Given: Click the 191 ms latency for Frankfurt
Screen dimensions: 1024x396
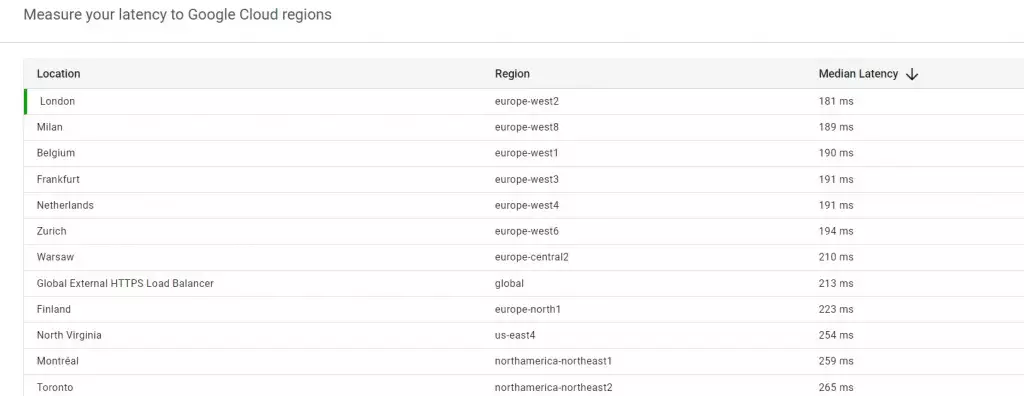Looking at the screenshot, I should pos(836,179).
